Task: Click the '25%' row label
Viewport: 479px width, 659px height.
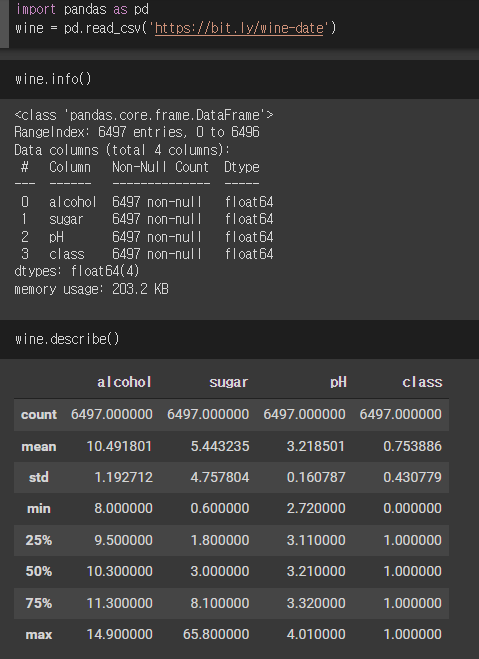Action: coord(39,540)
